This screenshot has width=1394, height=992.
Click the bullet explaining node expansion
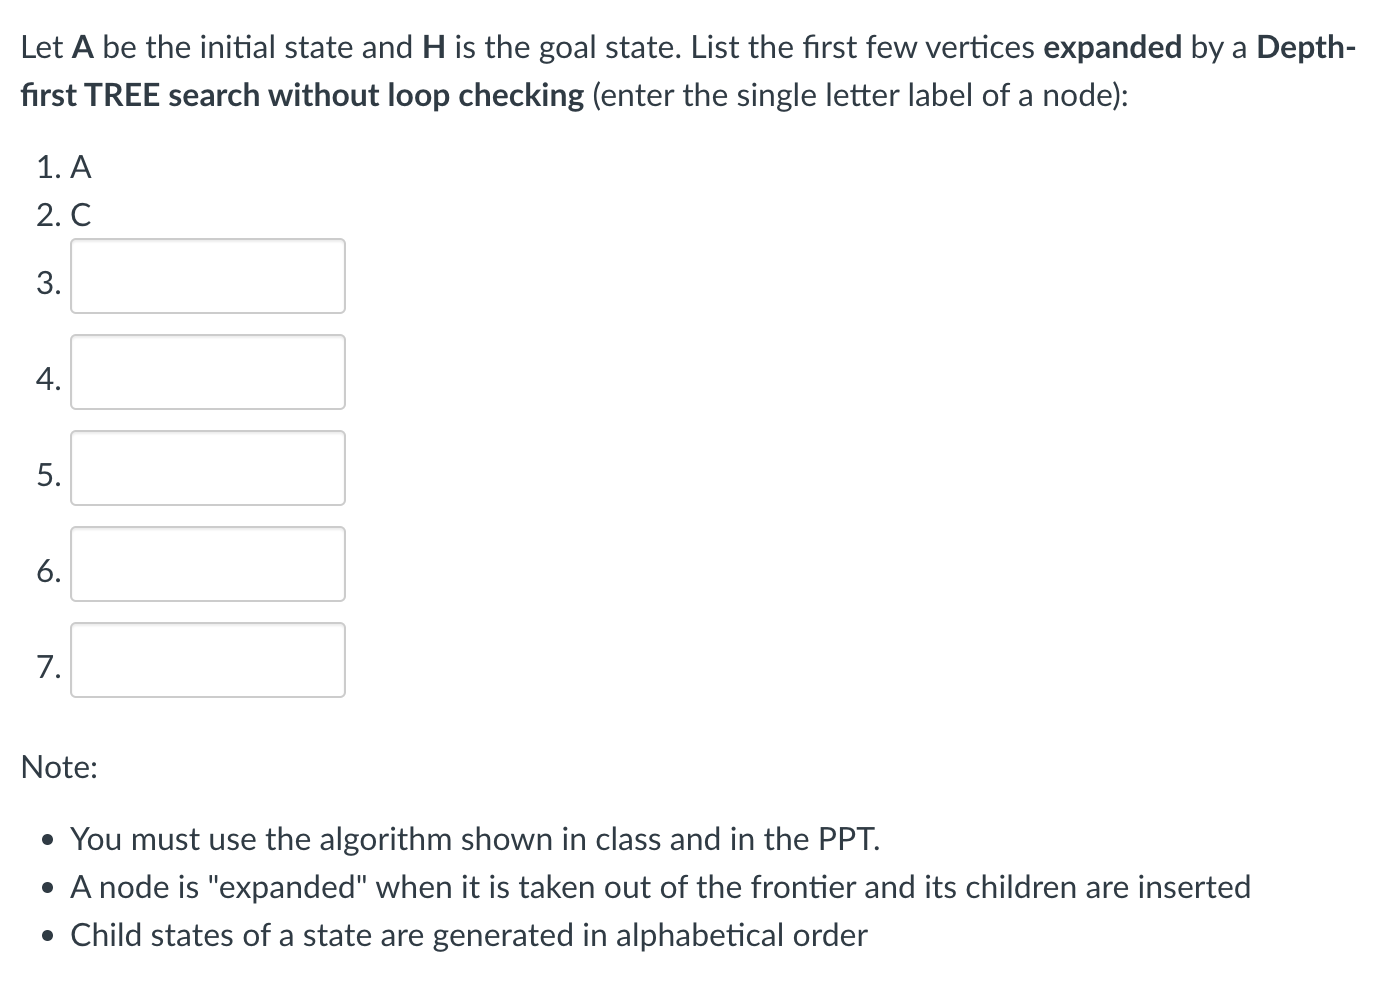[660, 887]
